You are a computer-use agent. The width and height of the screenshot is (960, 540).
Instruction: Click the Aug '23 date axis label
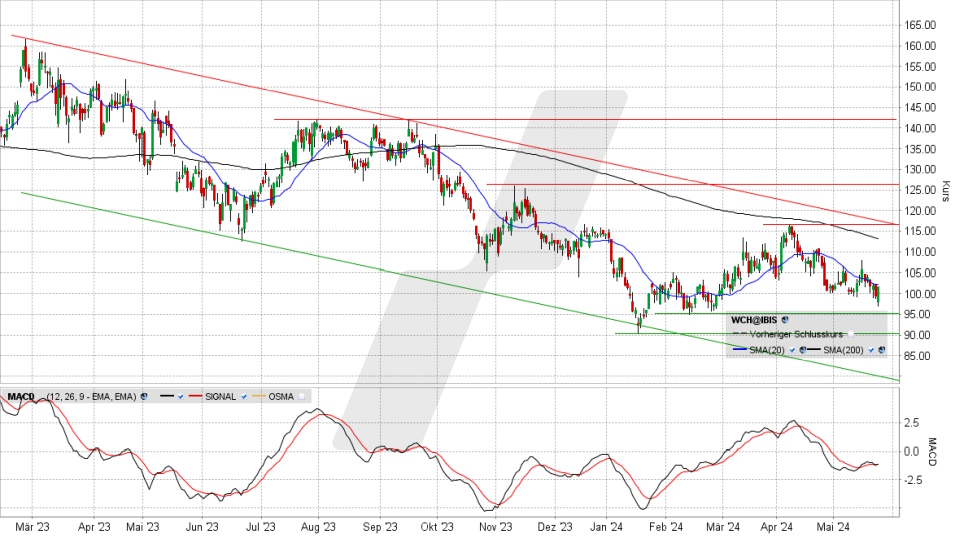(x=318, y=527)
